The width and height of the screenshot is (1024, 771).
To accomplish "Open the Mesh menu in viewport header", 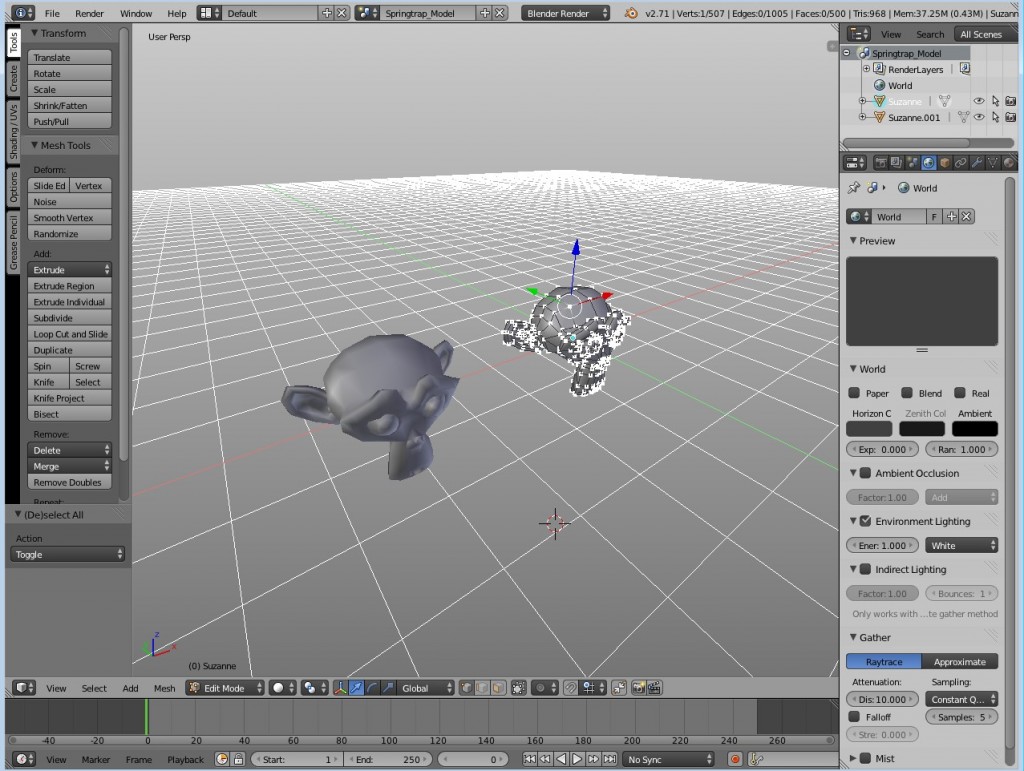I will point(164,688).
